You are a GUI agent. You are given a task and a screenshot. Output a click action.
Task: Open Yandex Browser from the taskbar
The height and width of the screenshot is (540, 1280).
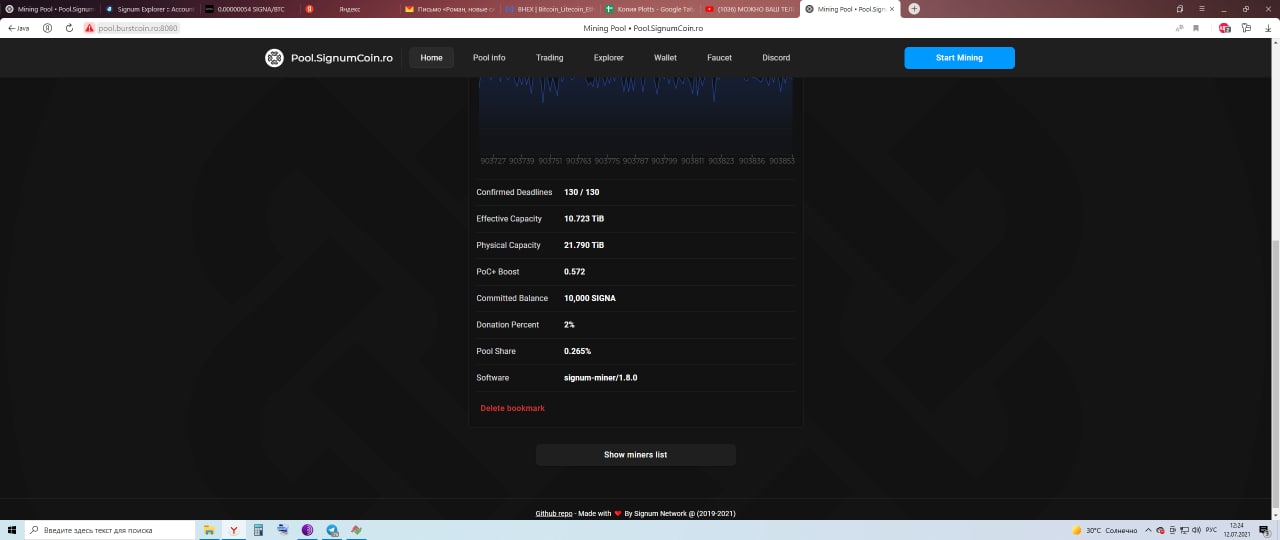coord(234,530)
